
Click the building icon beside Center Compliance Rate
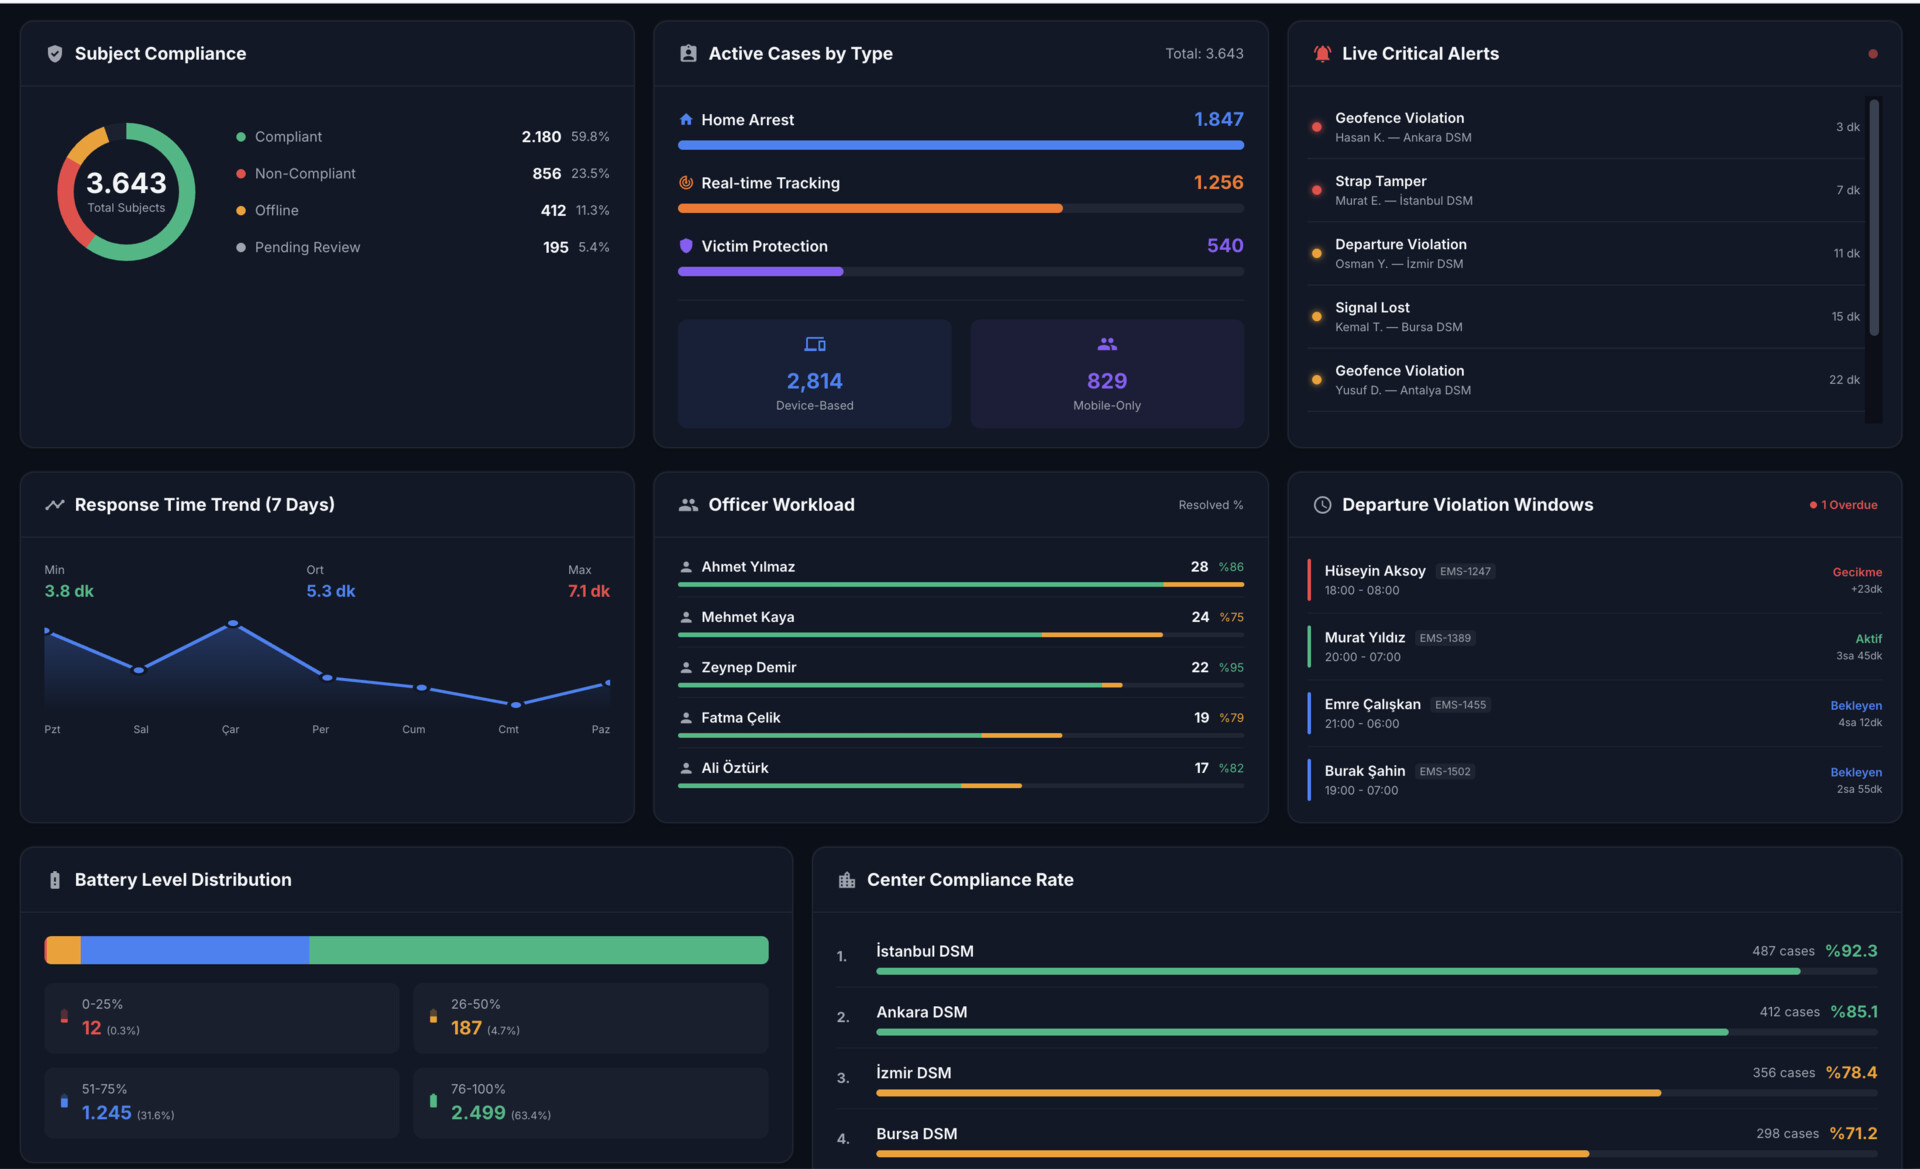point(847,880)
